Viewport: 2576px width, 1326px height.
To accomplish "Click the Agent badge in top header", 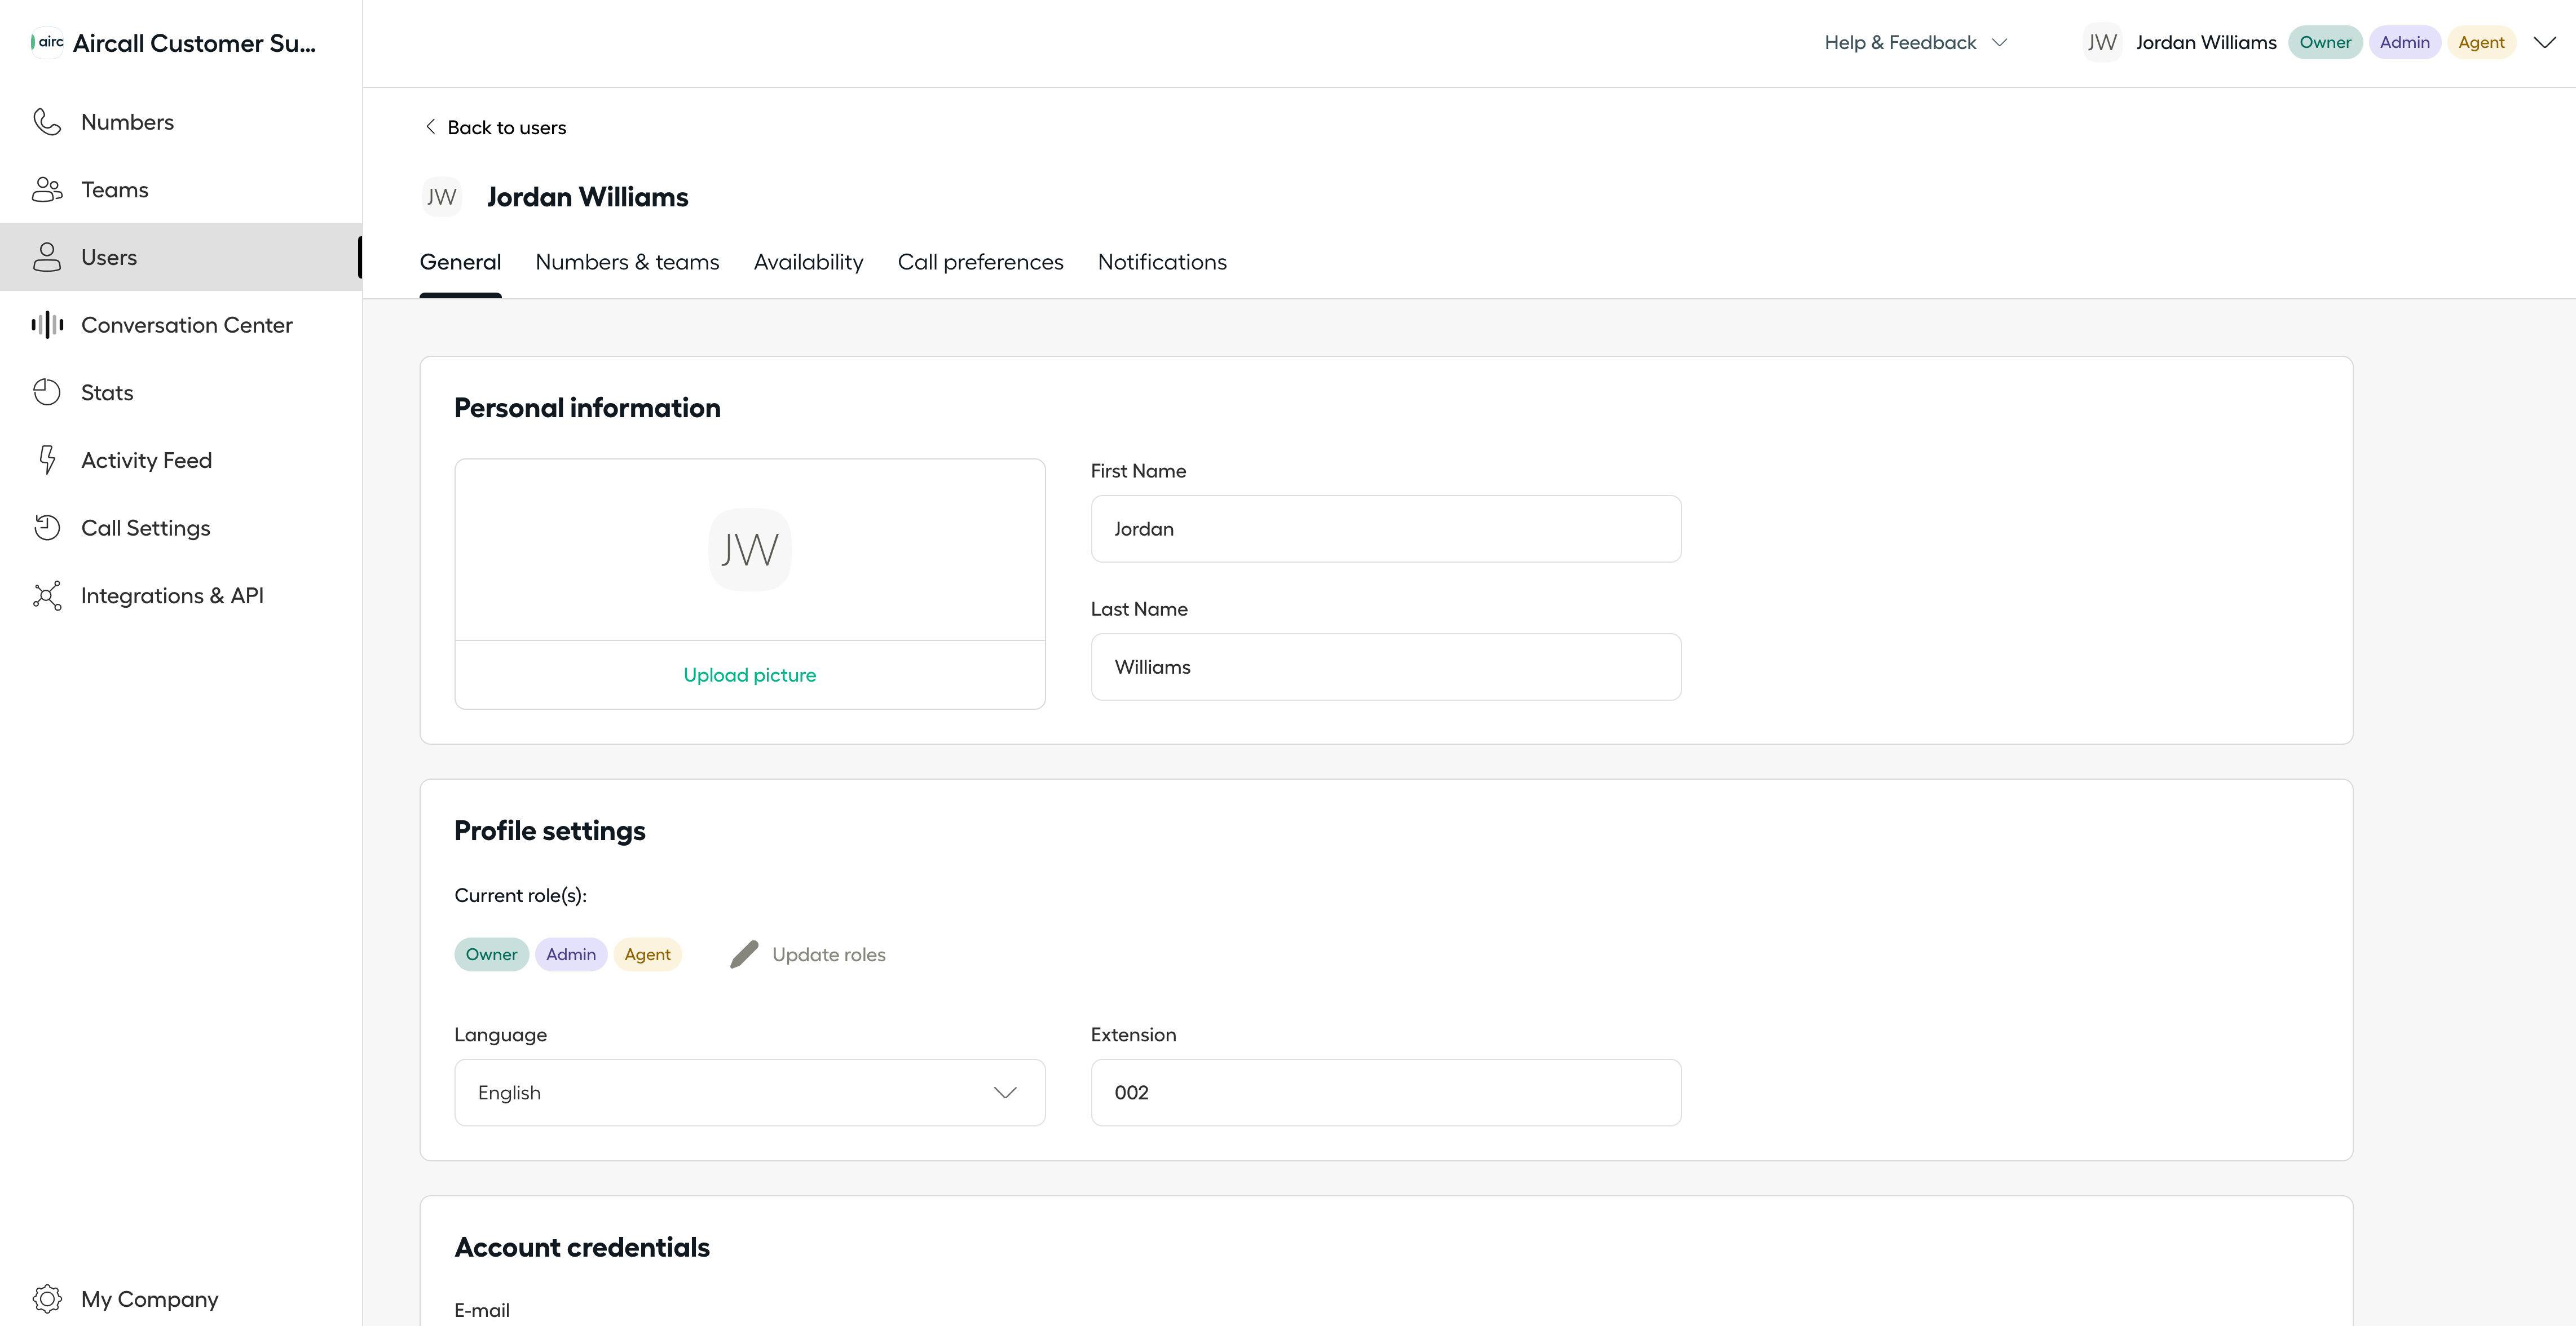I will pyautogui.click(x=2481, y=42).
